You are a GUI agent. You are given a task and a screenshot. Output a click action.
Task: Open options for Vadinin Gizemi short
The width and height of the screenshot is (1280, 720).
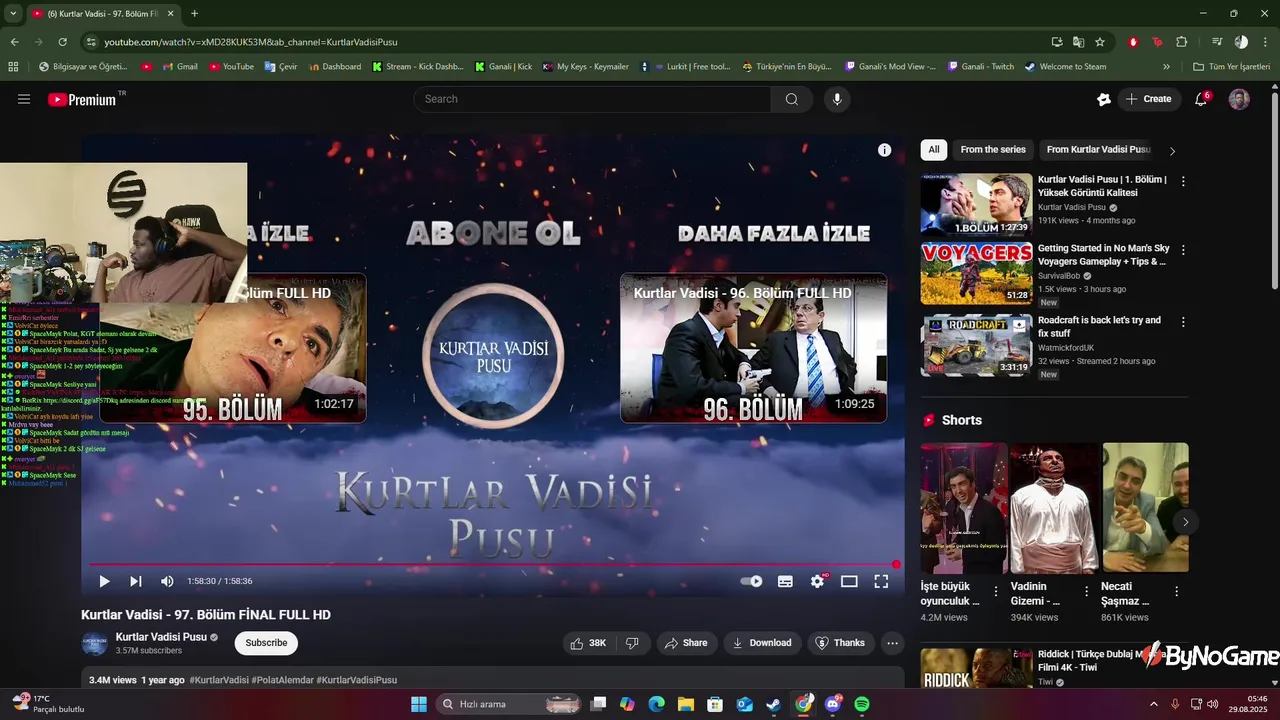tap(1087, 591)
